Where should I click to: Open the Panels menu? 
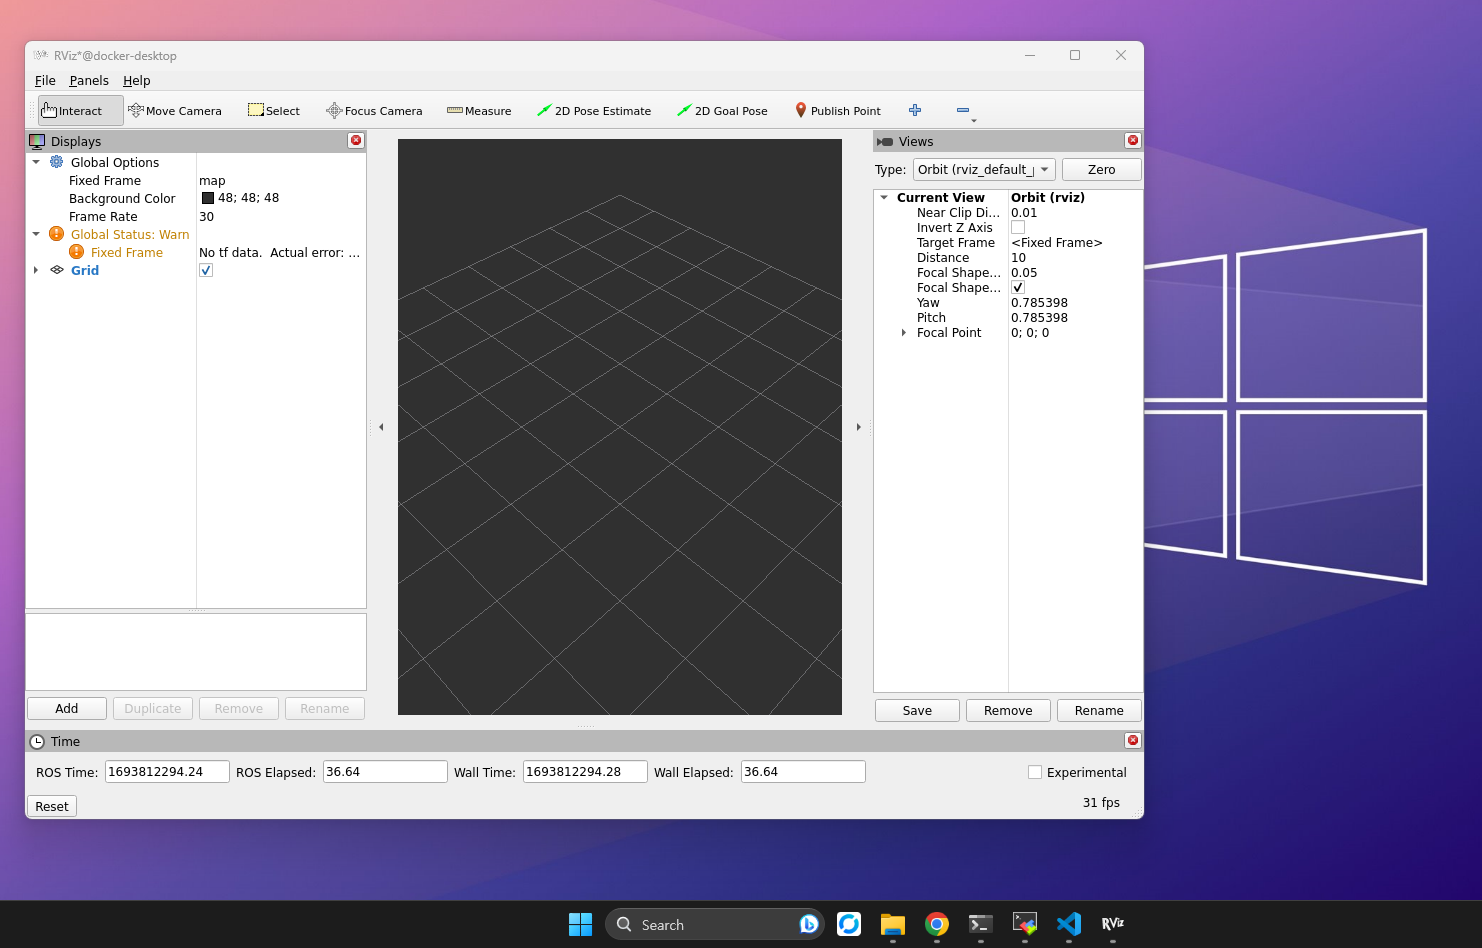pos(89,80)
